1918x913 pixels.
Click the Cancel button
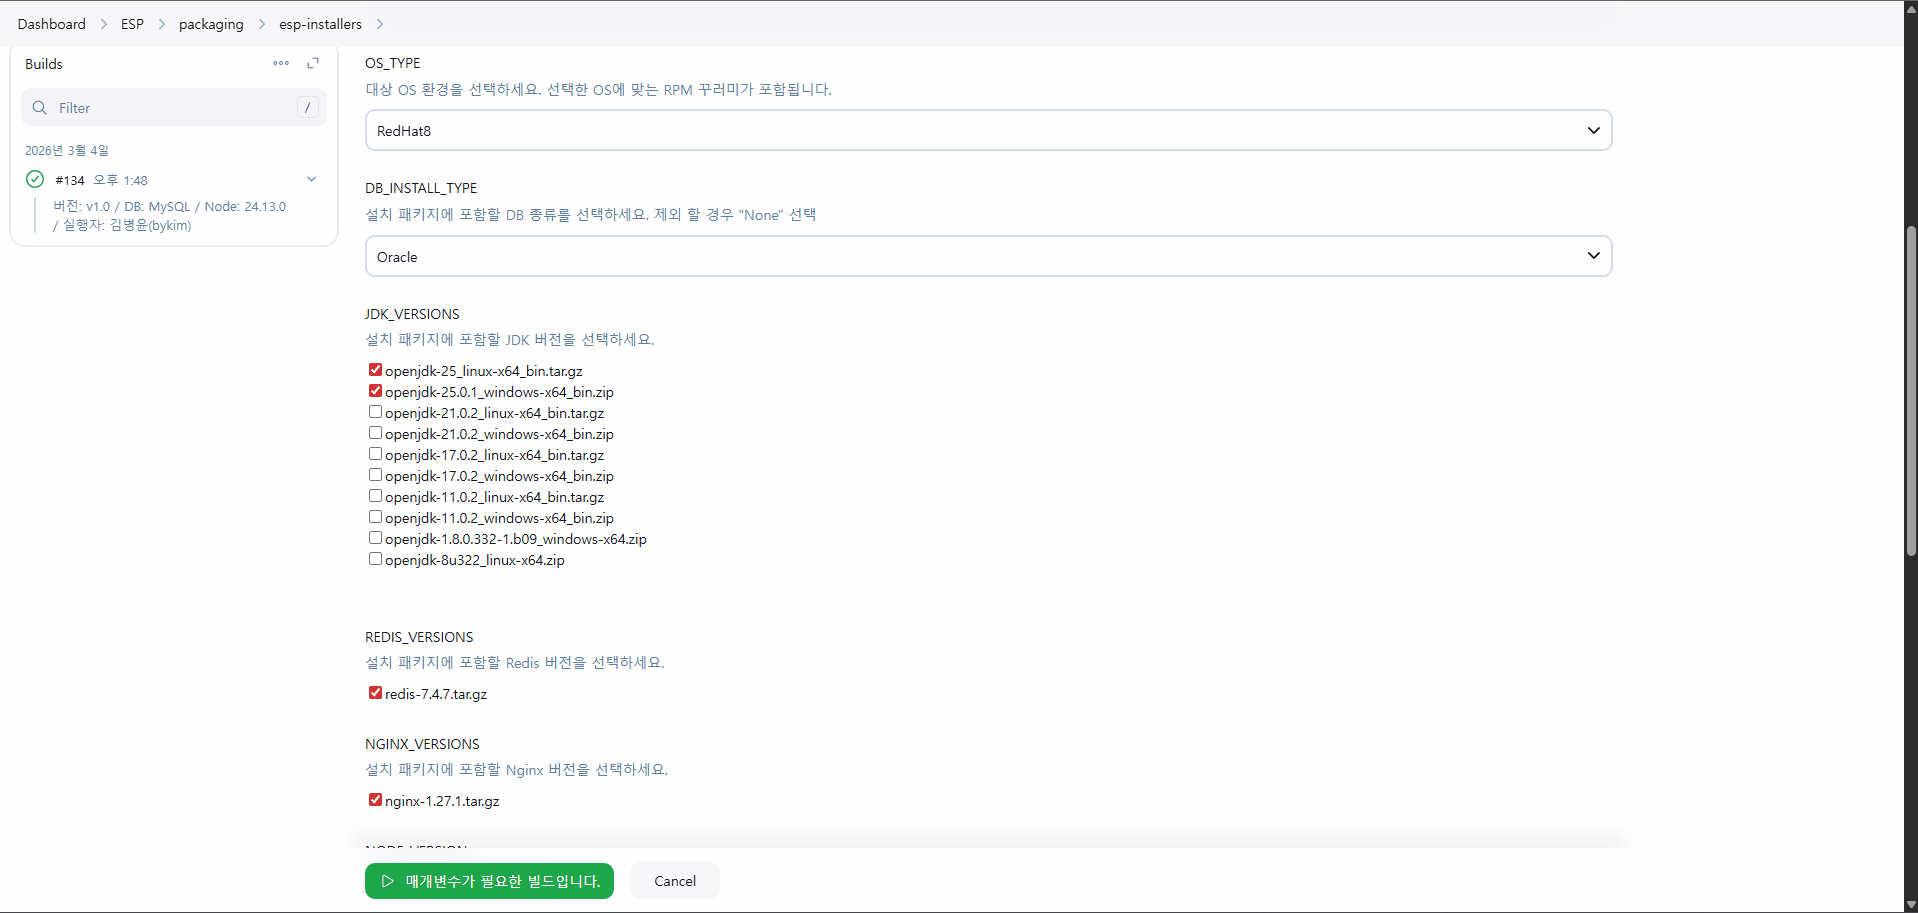[675, 881]
